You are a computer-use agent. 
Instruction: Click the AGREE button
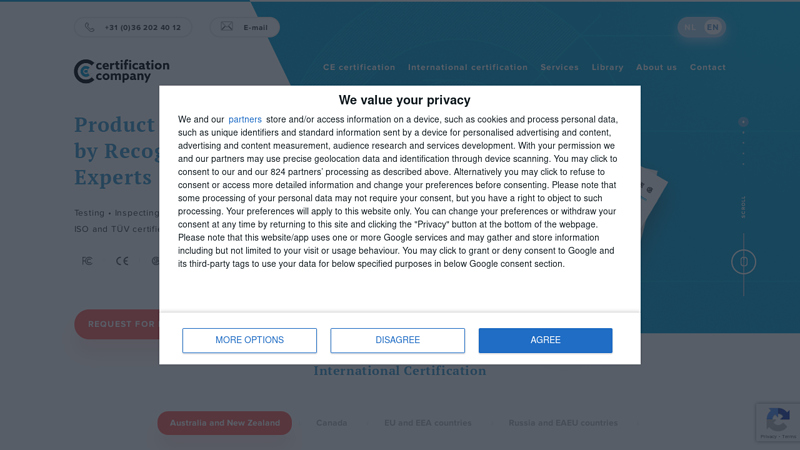click(x=545, y=340)
